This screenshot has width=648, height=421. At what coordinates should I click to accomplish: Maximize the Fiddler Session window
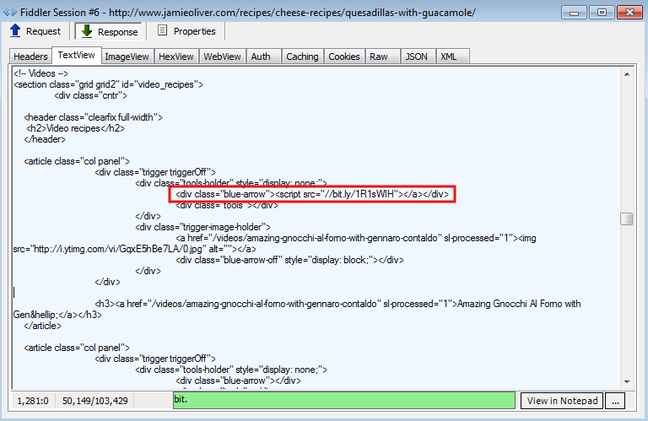[x=601, y=12]
